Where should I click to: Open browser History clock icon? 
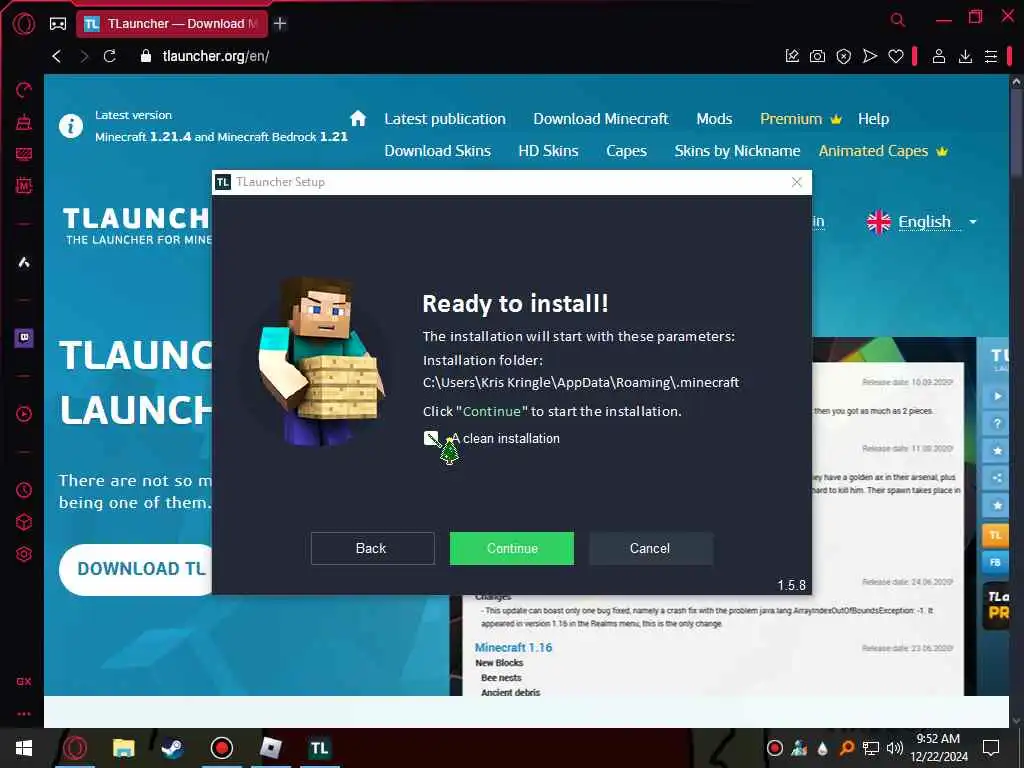point(24,490)
